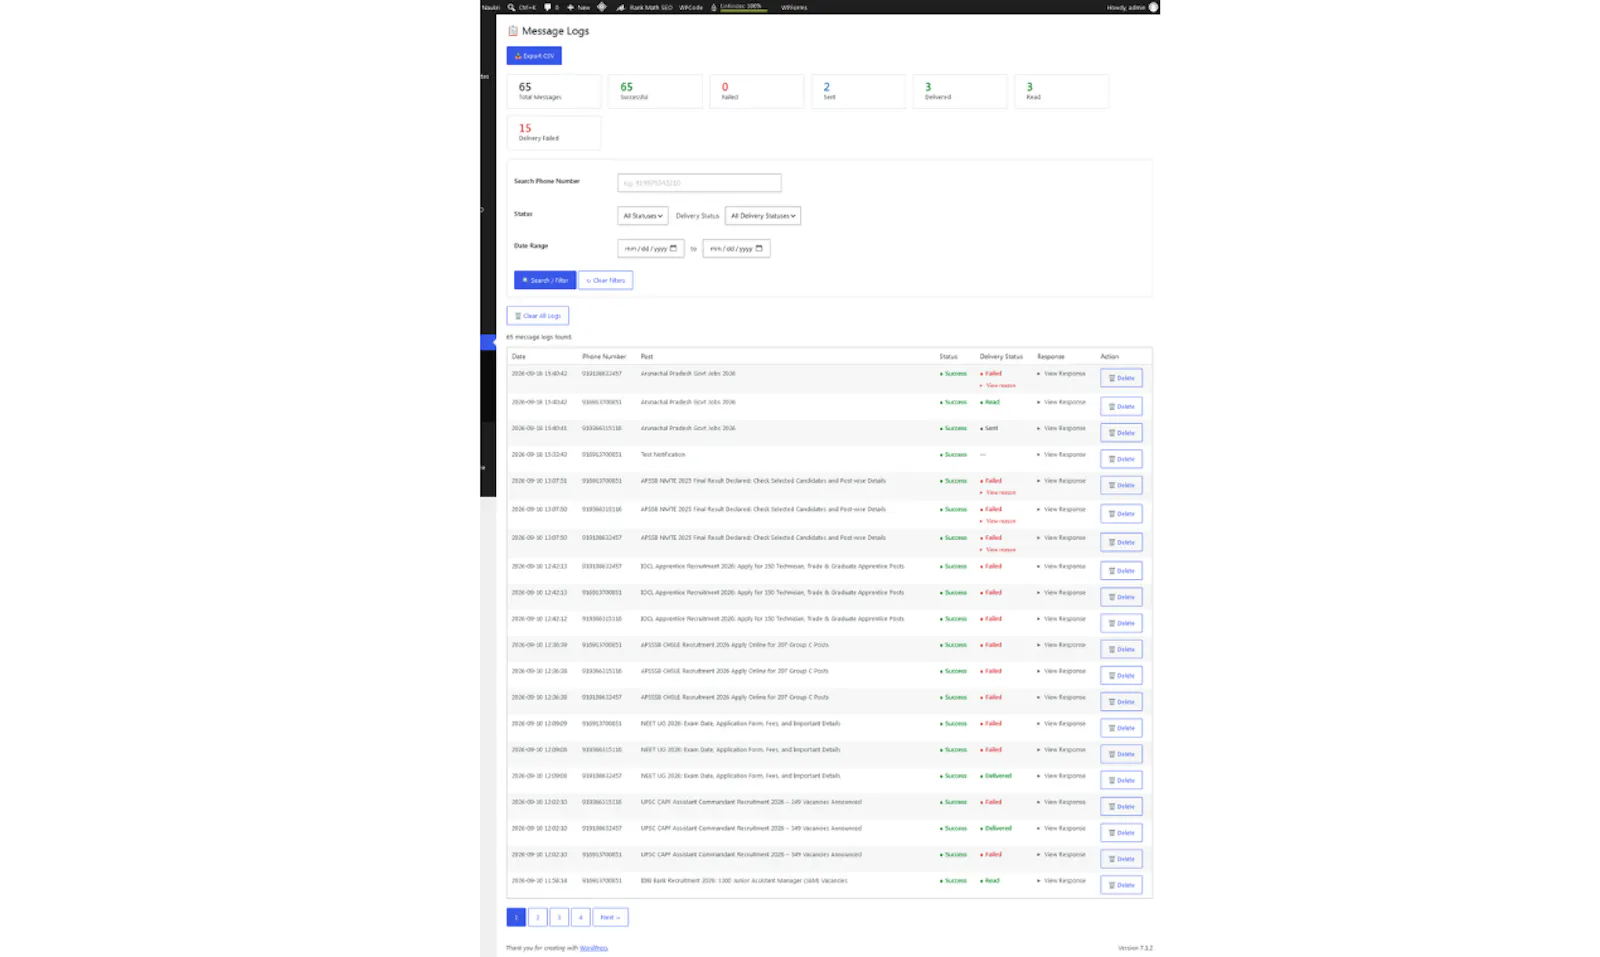Open Rank Math SEO menu in admin bar
This screenshot has width=1600, height=957.
point(645,7)
